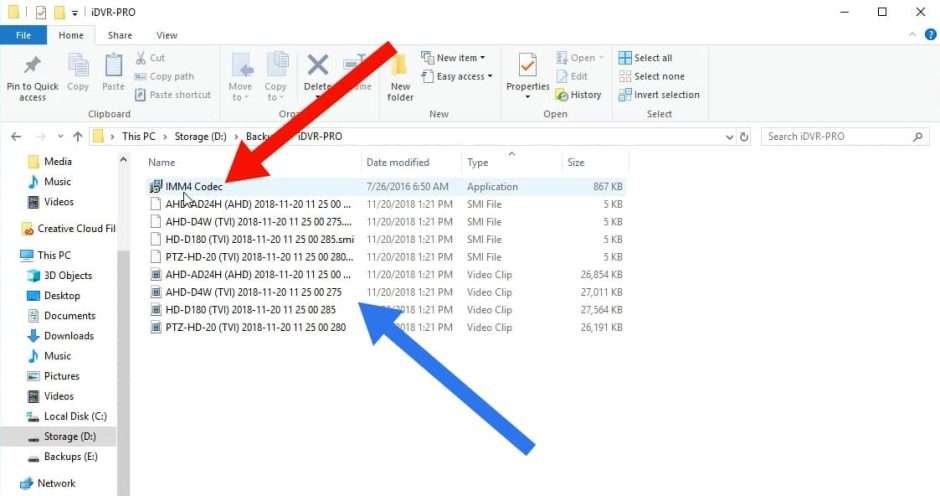Open Downloads in navigation pane
This screenshot has width=940, height=496.
click(x=61, y=336)
